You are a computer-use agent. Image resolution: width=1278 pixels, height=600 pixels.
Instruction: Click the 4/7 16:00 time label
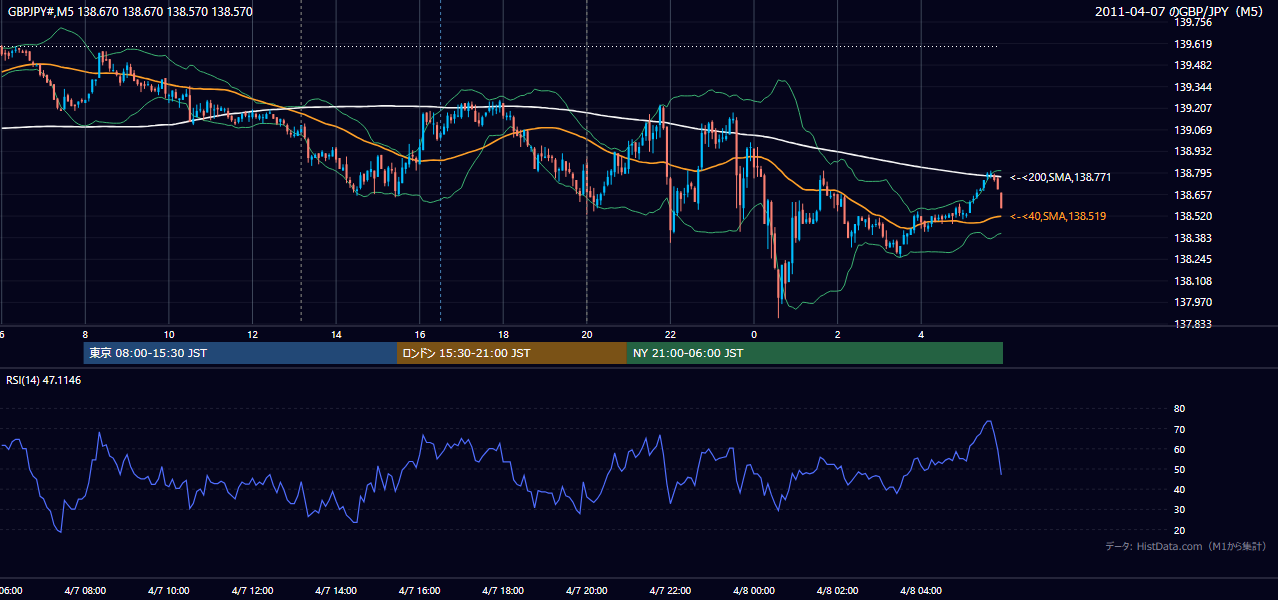click(420, 591)
